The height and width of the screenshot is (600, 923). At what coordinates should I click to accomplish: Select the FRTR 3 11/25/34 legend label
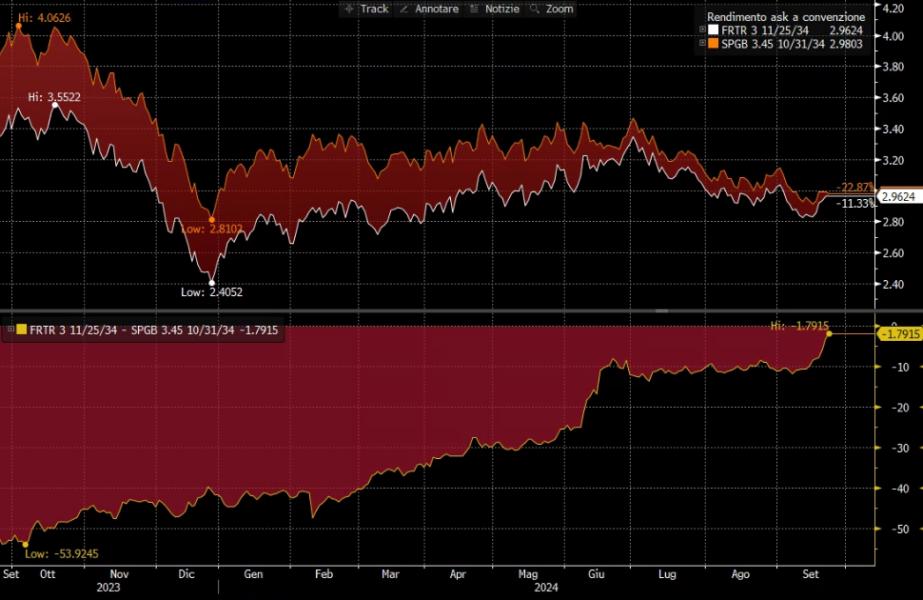(x=765, y=30)
